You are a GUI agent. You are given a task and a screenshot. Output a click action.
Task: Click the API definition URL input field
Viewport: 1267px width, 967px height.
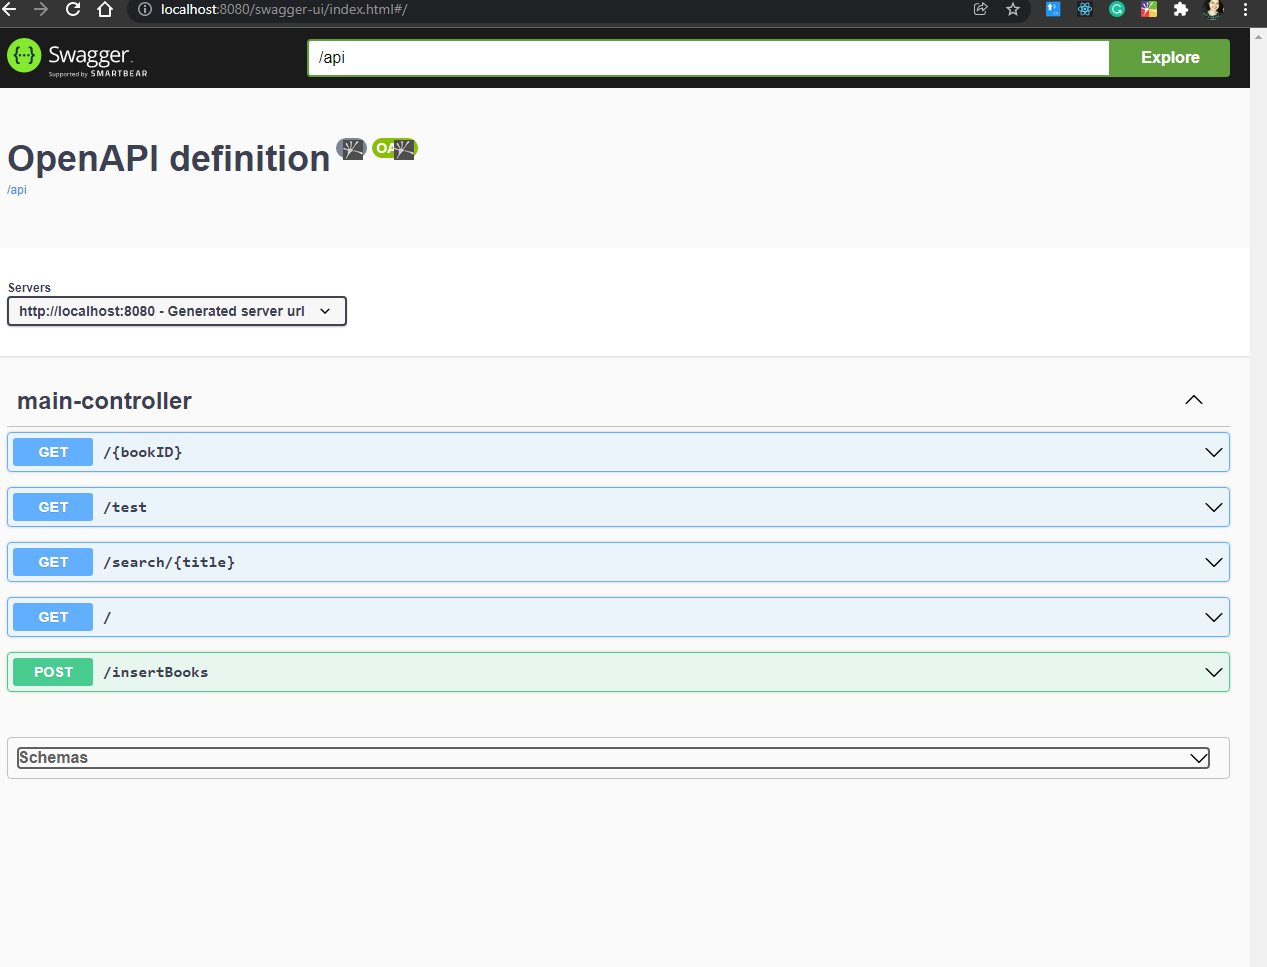pyautogui.click(x=708, y=58)
